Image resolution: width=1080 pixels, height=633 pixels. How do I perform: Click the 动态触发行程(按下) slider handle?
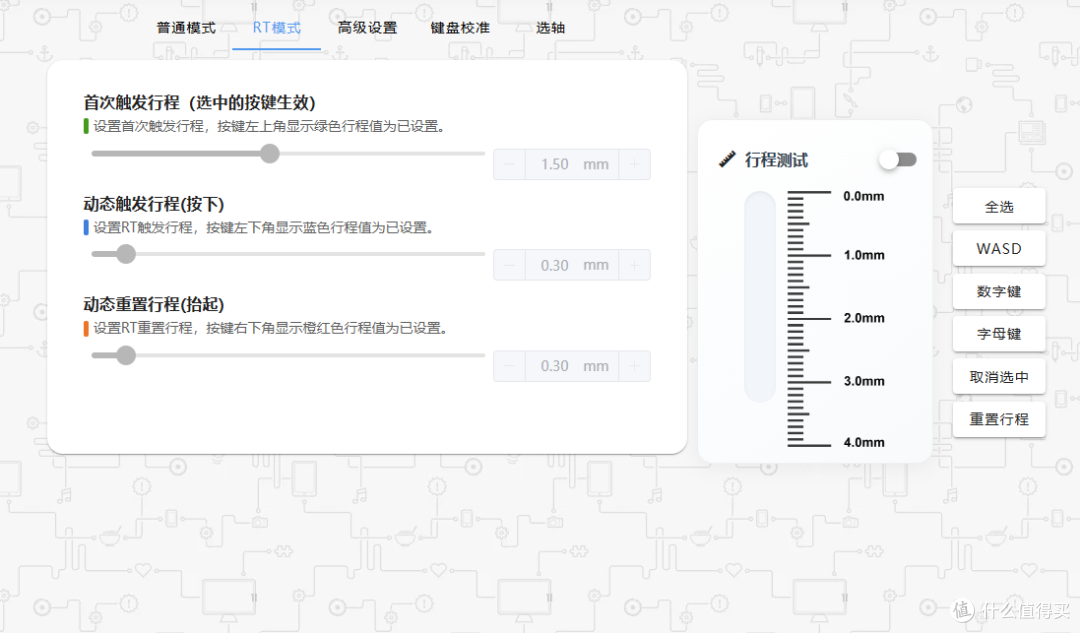[x=125, y=254]
